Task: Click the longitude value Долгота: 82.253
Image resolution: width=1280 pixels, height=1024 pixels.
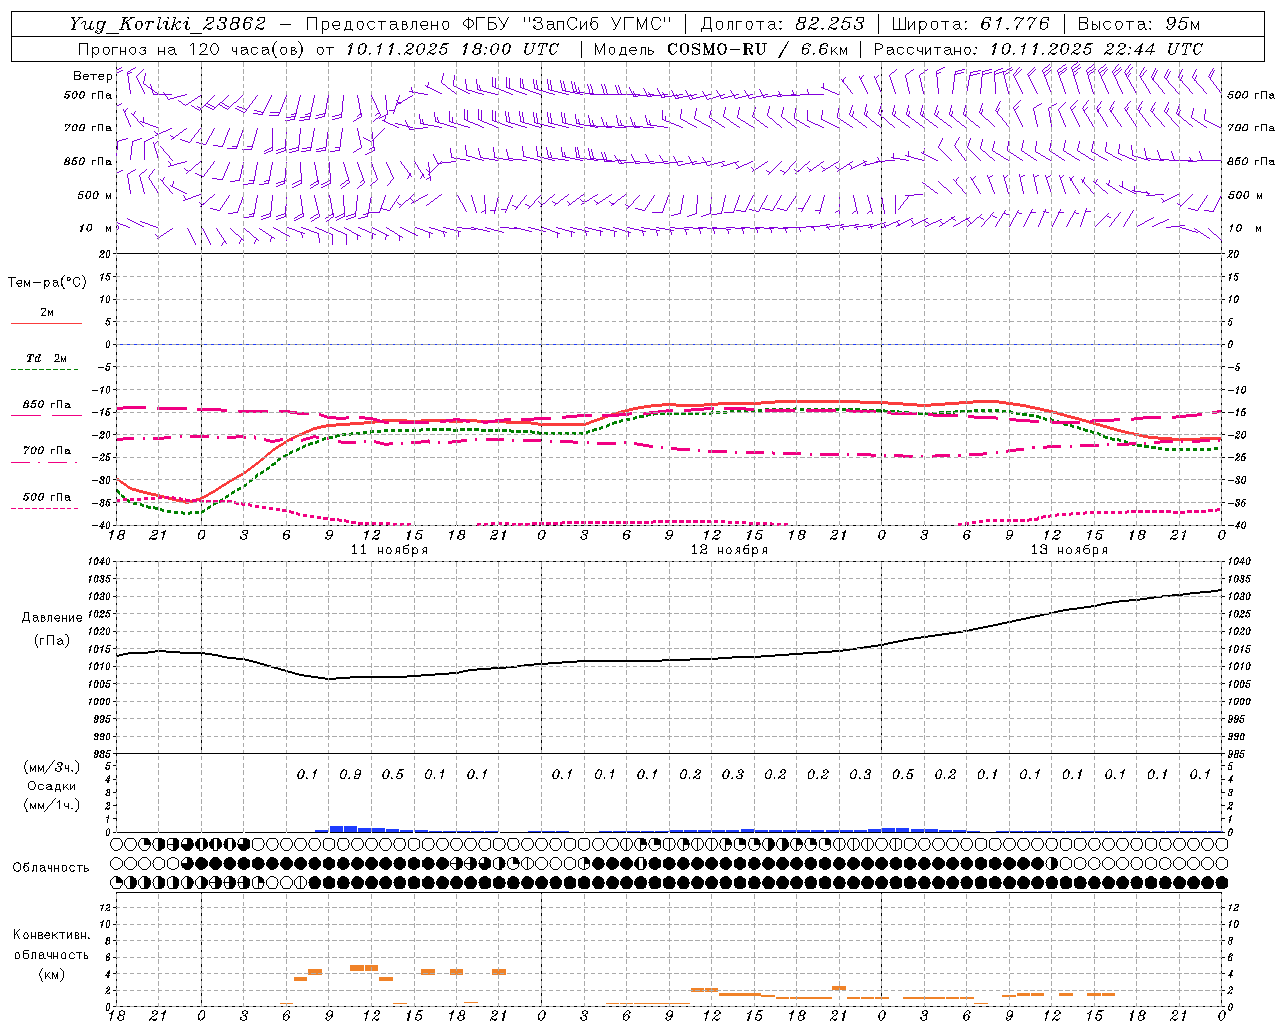Action: [x=783, y=24]
